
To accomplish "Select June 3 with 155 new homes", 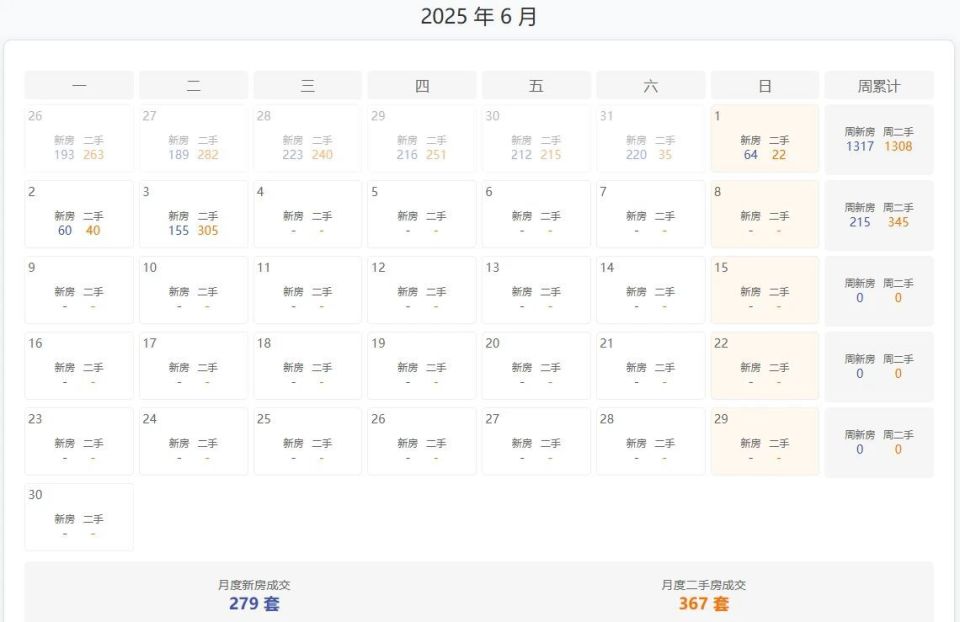I will 193,214.
